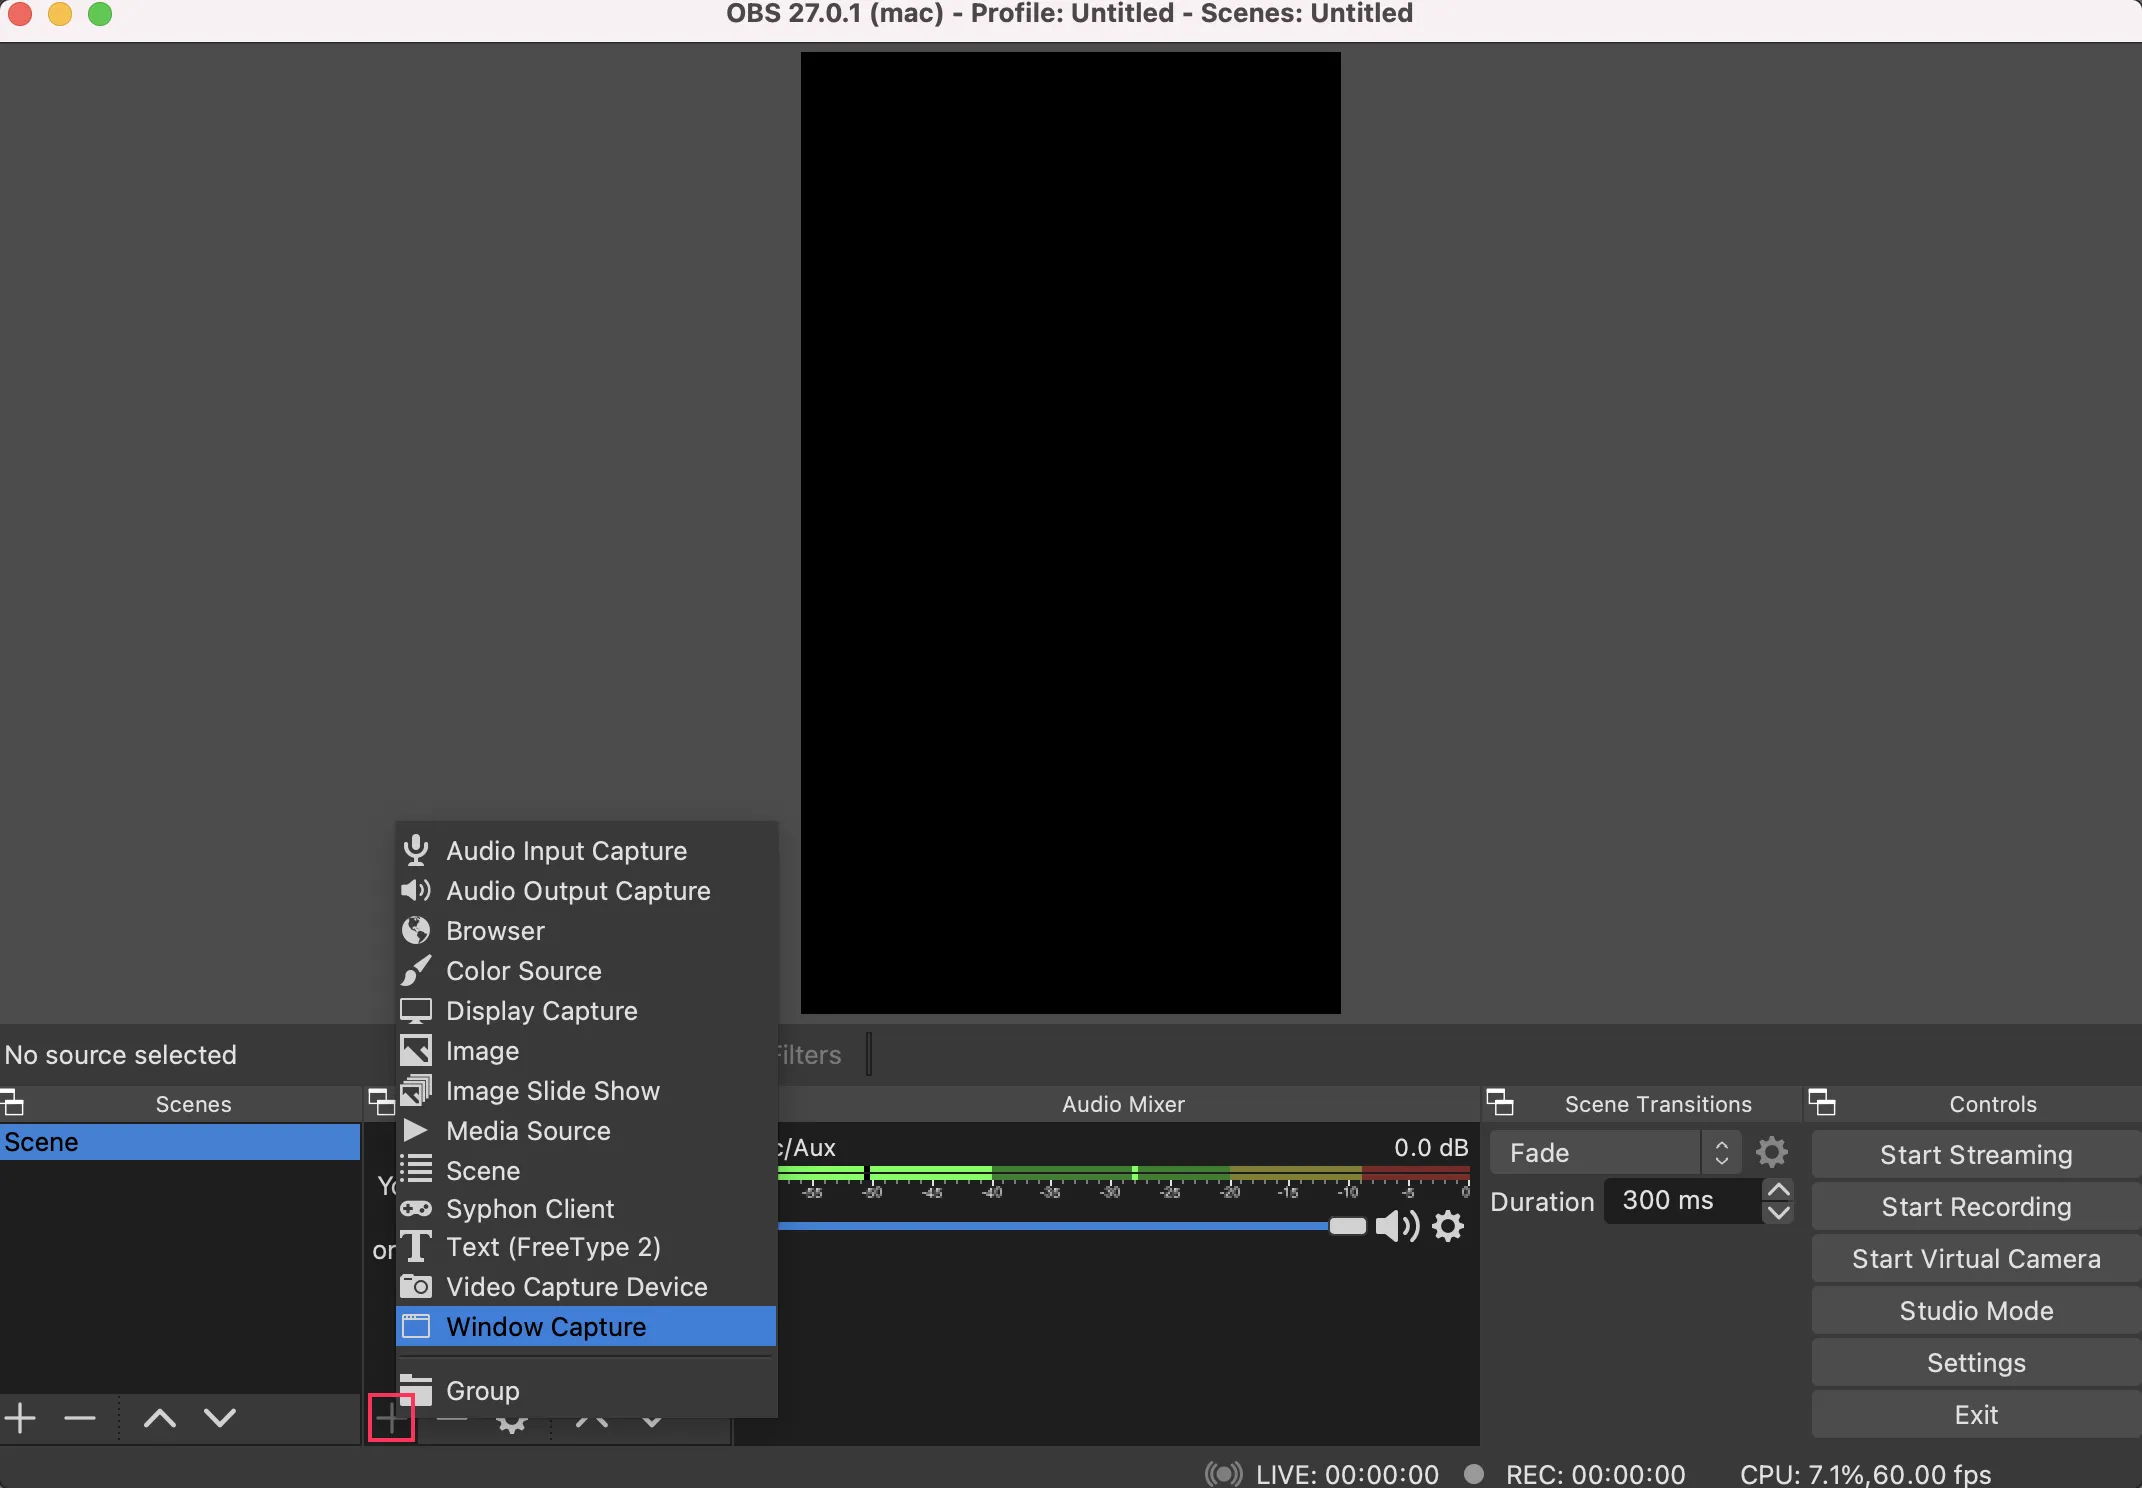Increase transition duration with up arrow
Image resolution: width=2142 pixels, height=1488 pixels.
pos(1778,1190)
